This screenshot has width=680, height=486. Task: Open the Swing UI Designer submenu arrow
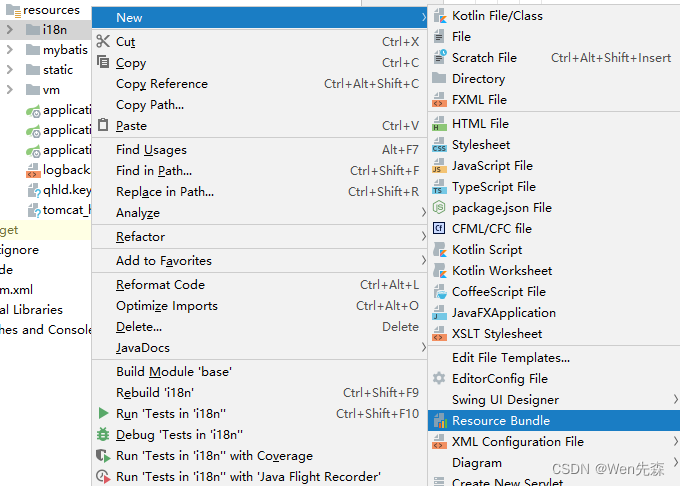pyautogui.click(x=675, y=399)
